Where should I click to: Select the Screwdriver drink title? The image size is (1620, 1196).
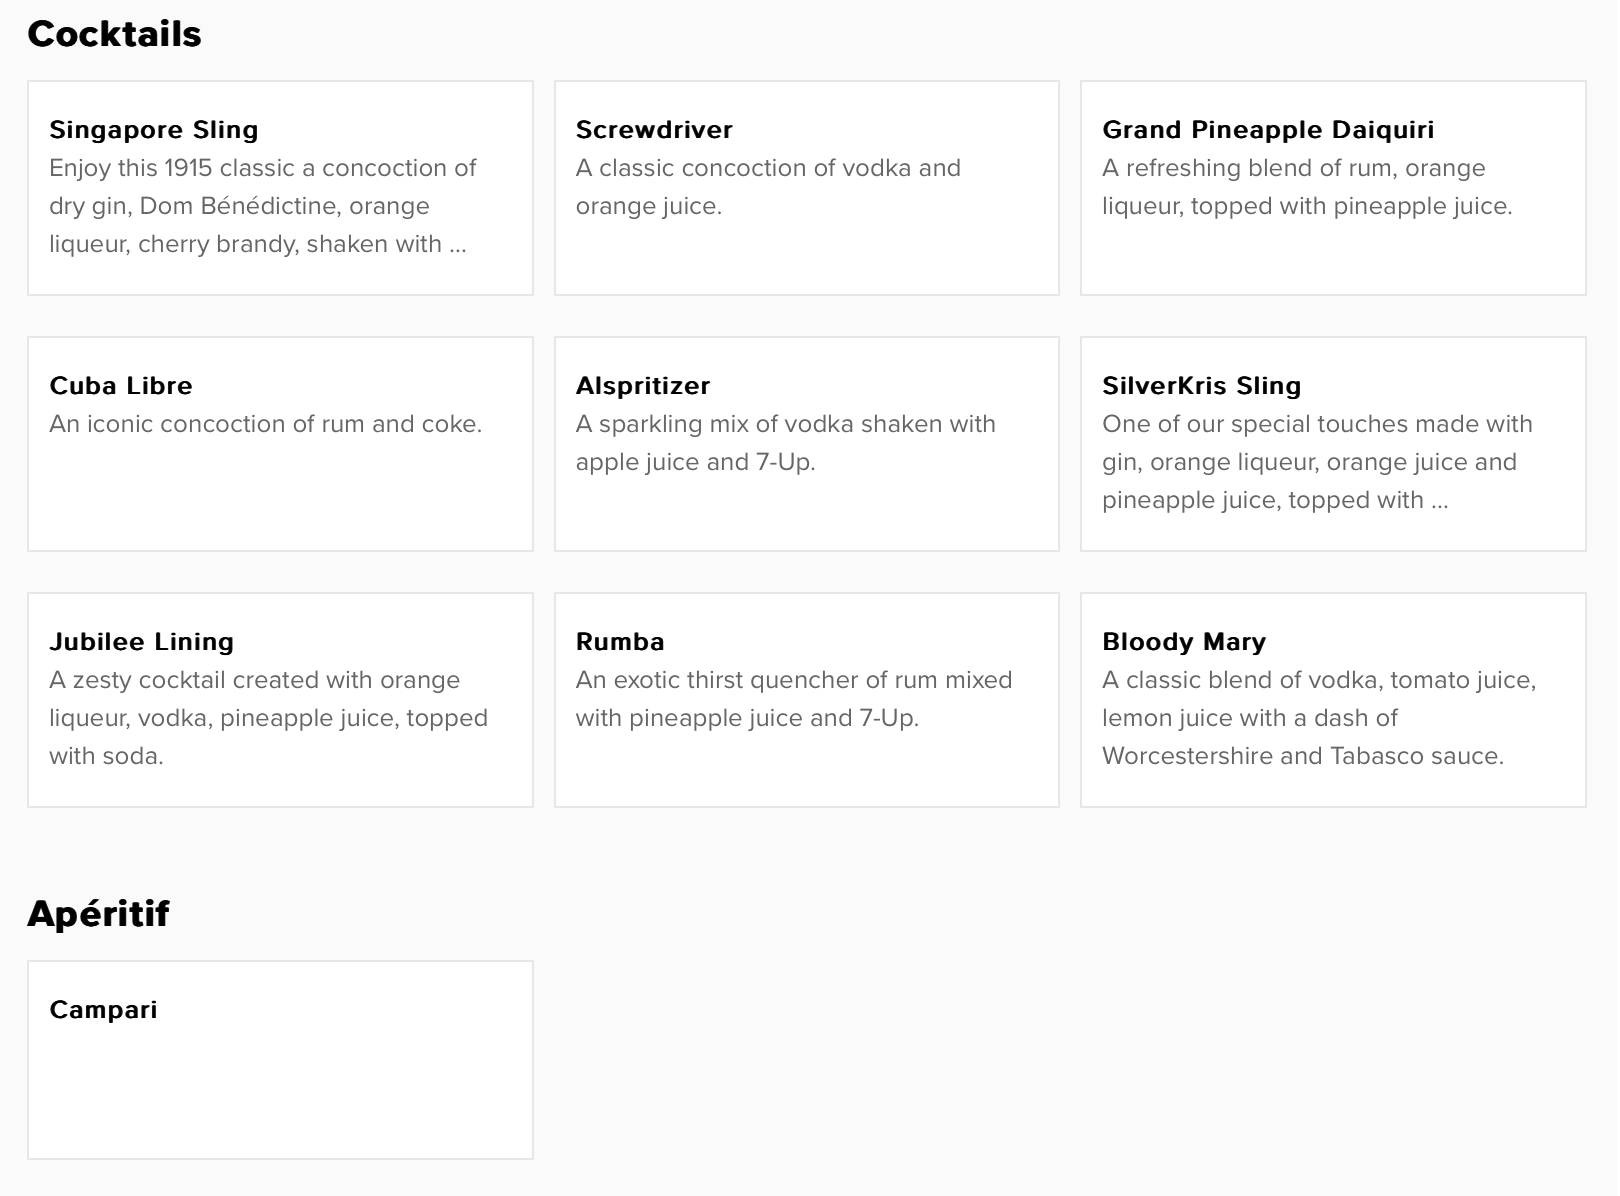tap(654, 130)
